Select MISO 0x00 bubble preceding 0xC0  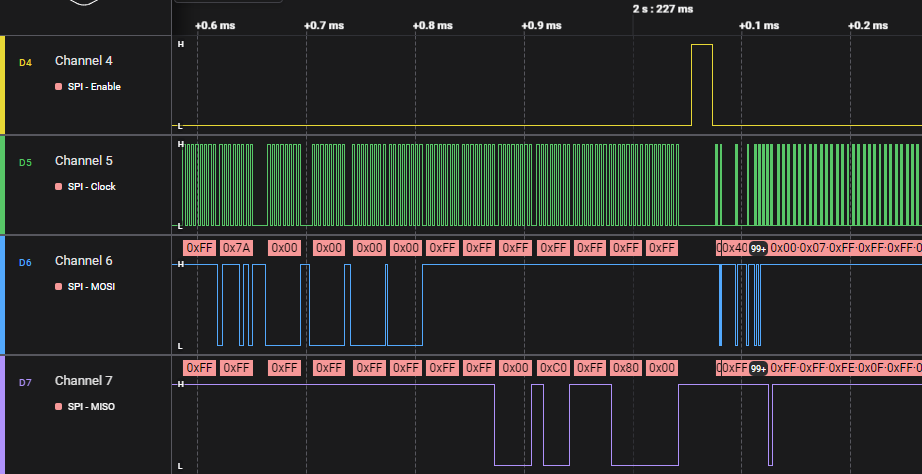click(x=516, y=368)
